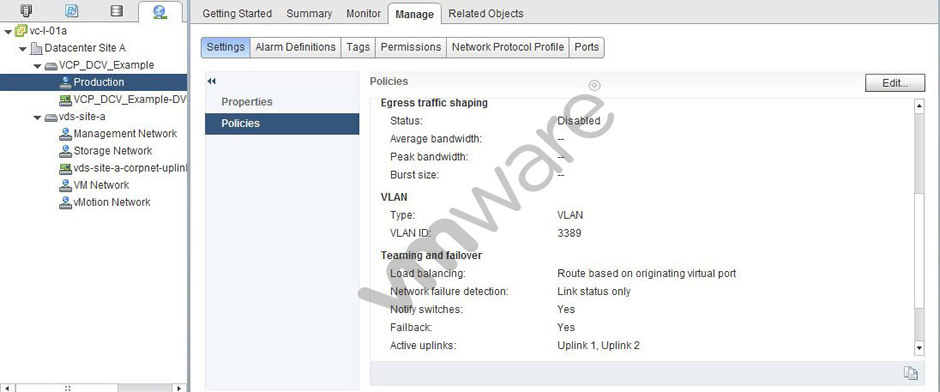Screen dimensions: 940x392
Task: Open the Networking navigator icon
Action: click(x=160, y=11)
